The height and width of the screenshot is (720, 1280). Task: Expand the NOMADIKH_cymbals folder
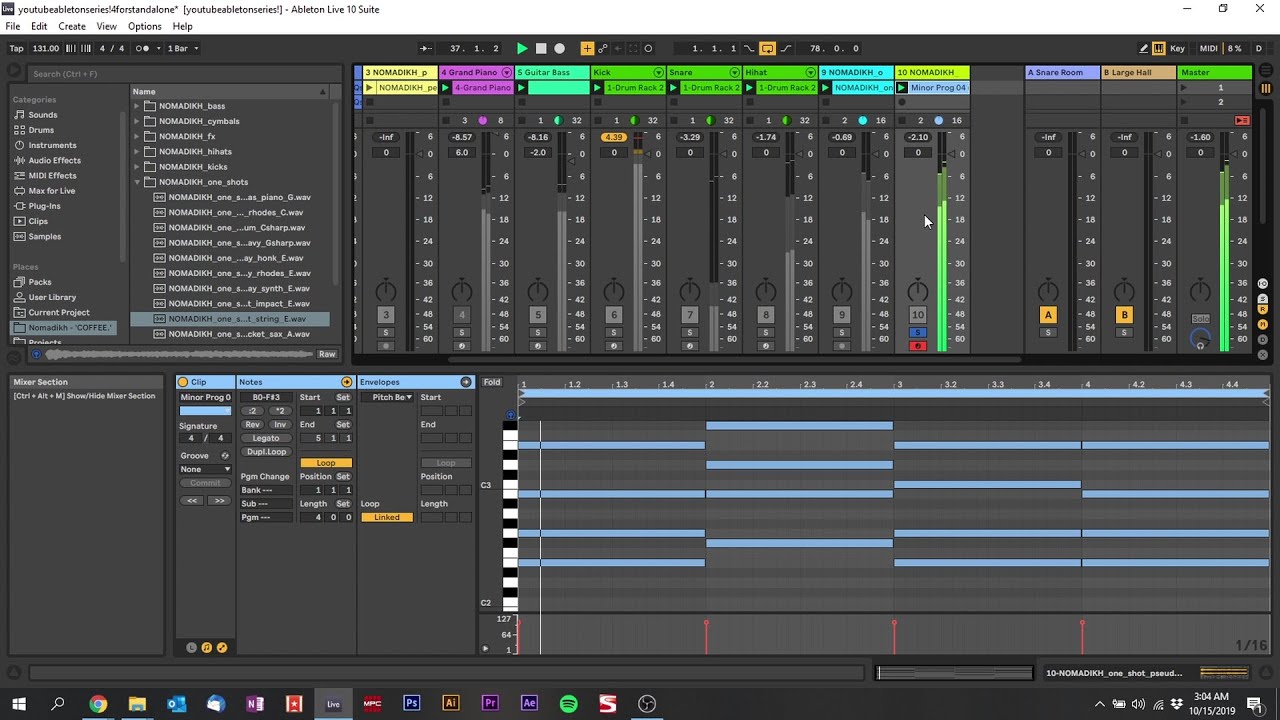coord(137,121)
